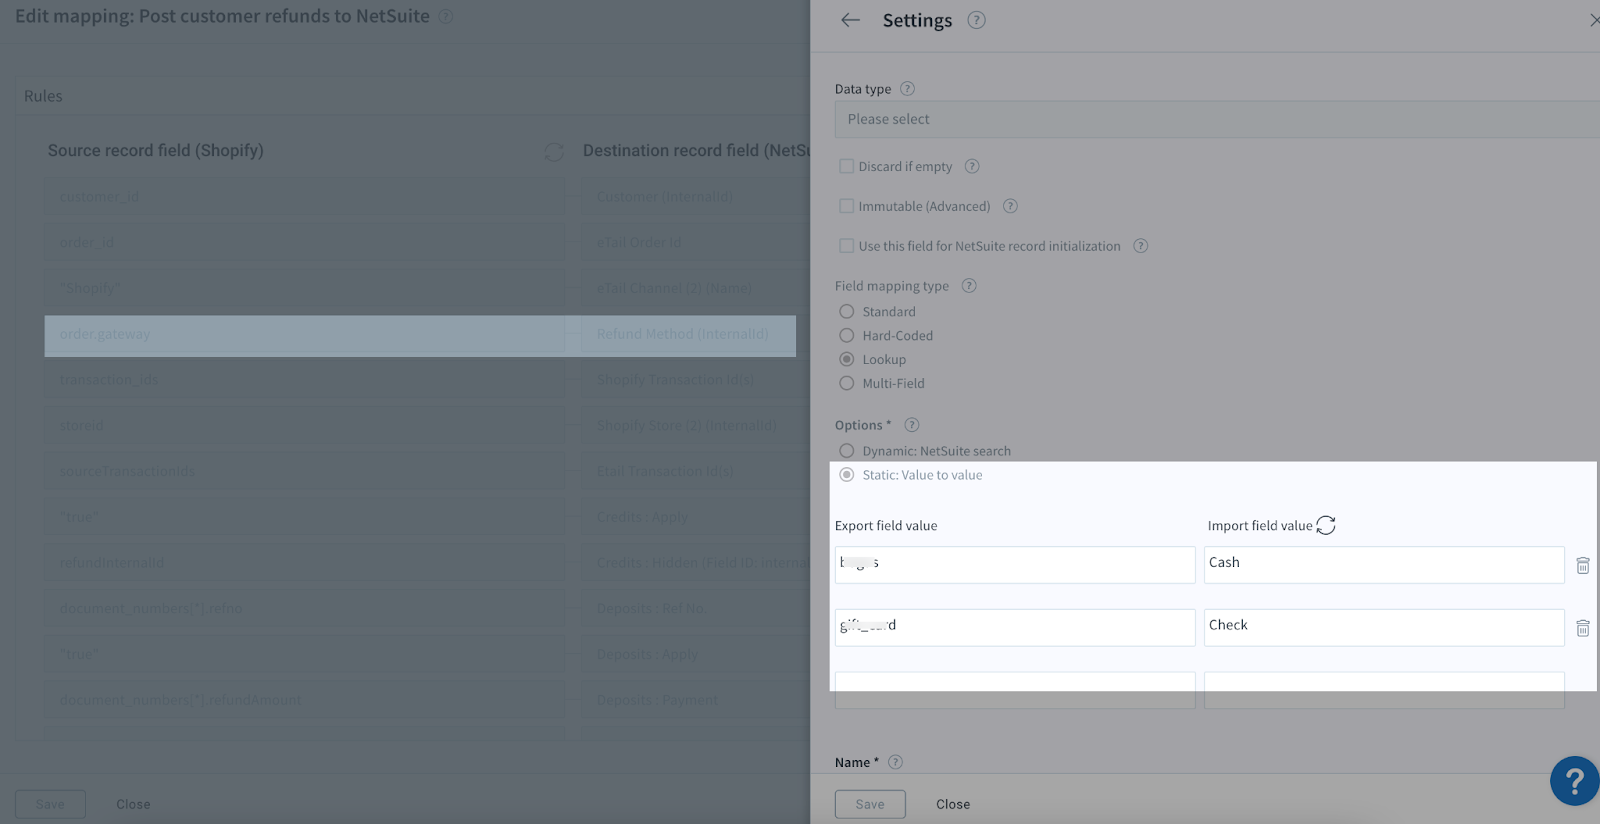Save the Settings panel changes

coord(870,804)
